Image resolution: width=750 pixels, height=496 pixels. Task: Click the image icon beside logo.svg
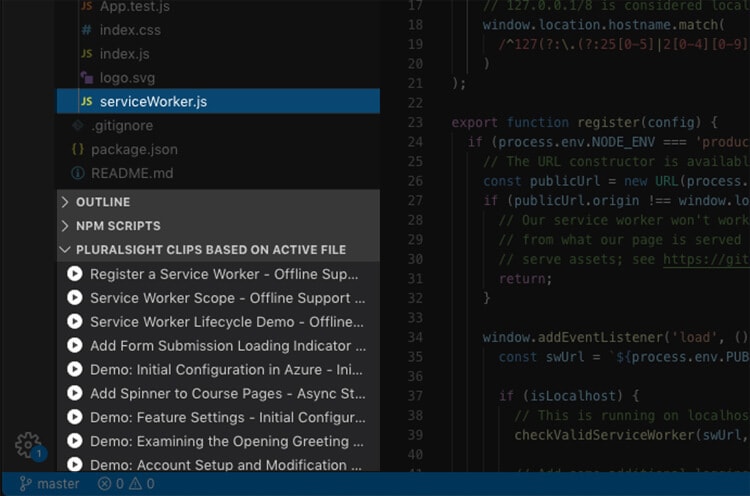[87, 77]
